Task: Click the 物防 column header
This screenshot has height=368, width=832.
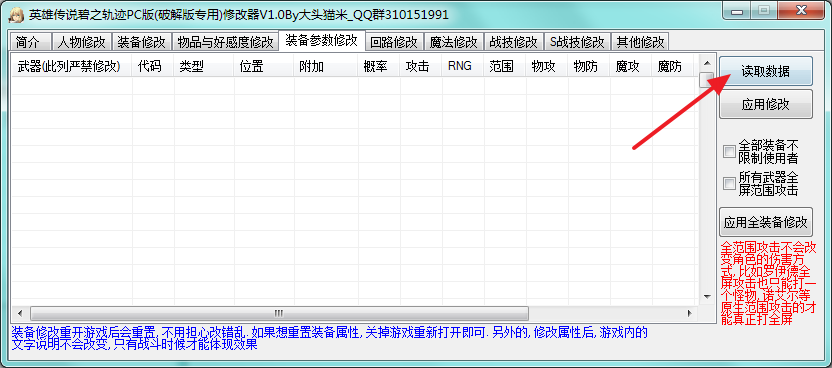Action: pos(589,66)
